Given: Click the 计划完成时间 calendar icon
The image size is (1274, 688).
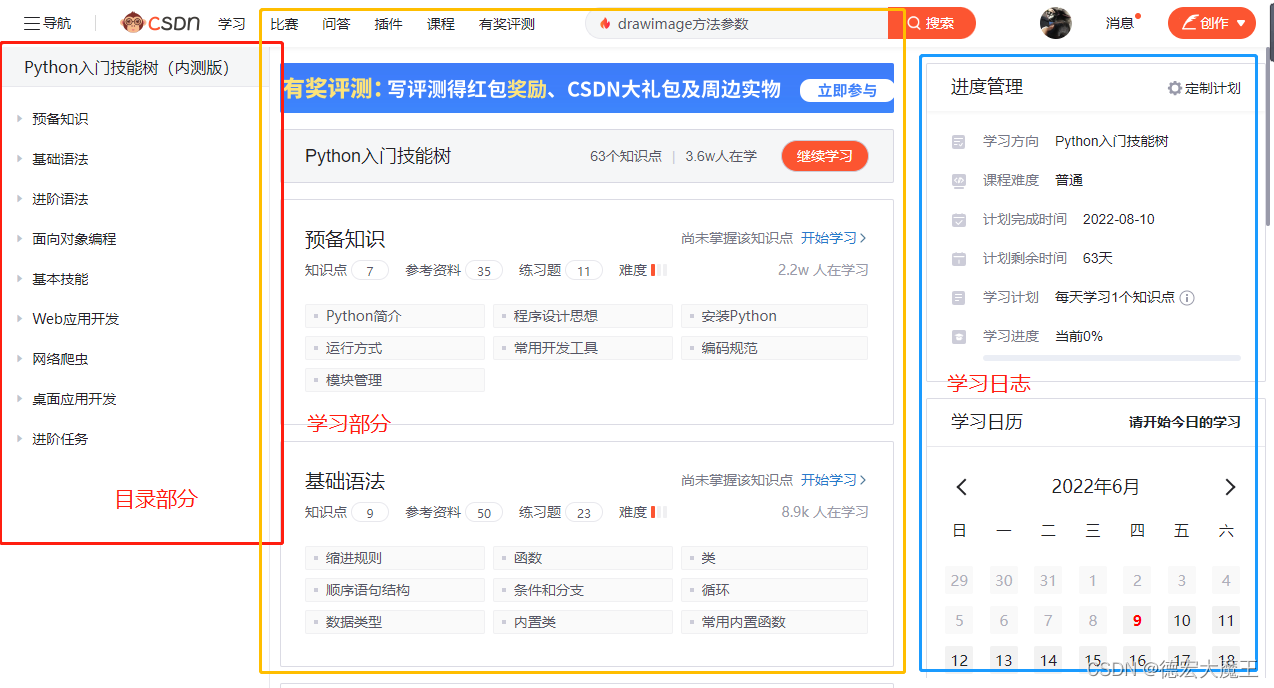Looking at the screenshot, I should [x=959, y=220].
